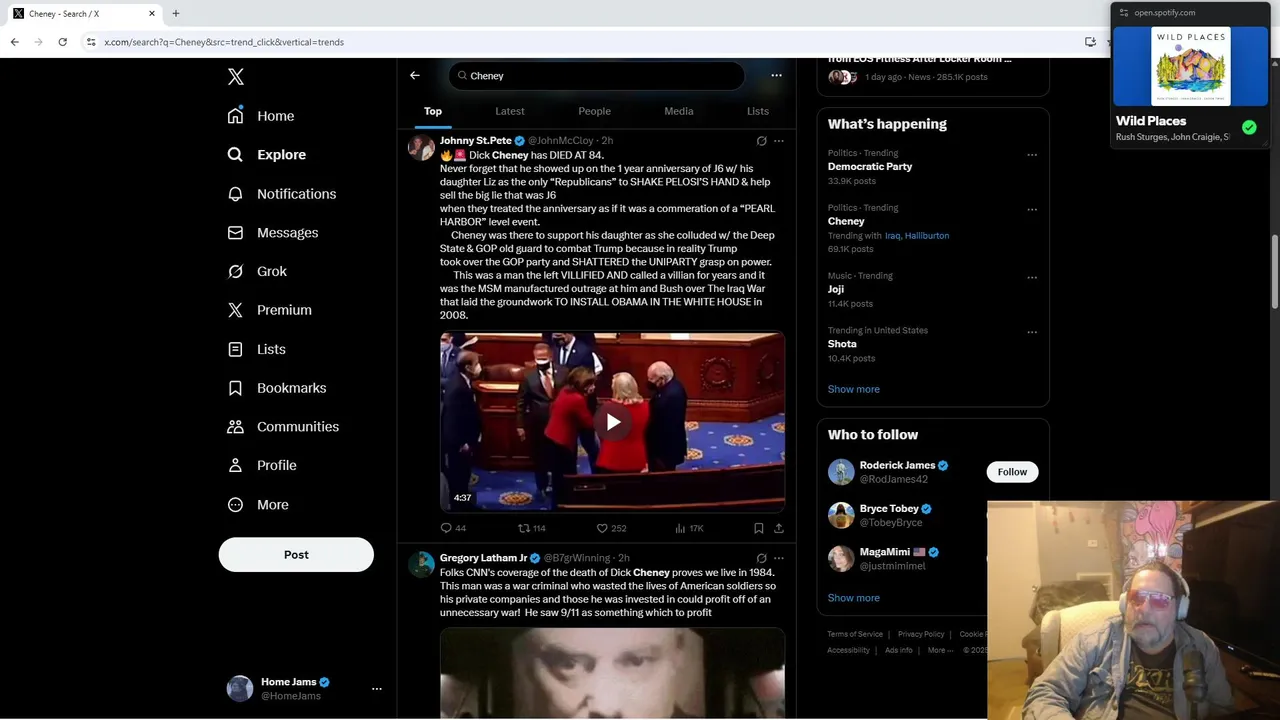Open more options on Gregory Latham post
Screen dimensions: 1280x720
coord(779,558)
